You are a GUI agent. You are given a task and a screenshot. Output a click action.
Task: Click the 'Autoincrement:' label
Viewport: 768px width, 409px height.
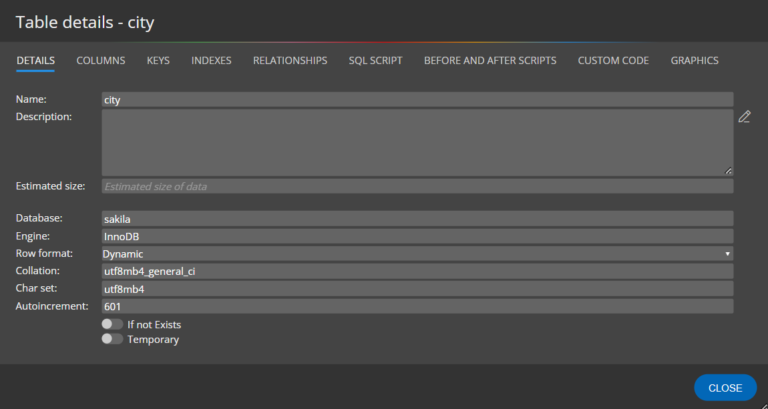coord(52,306)
